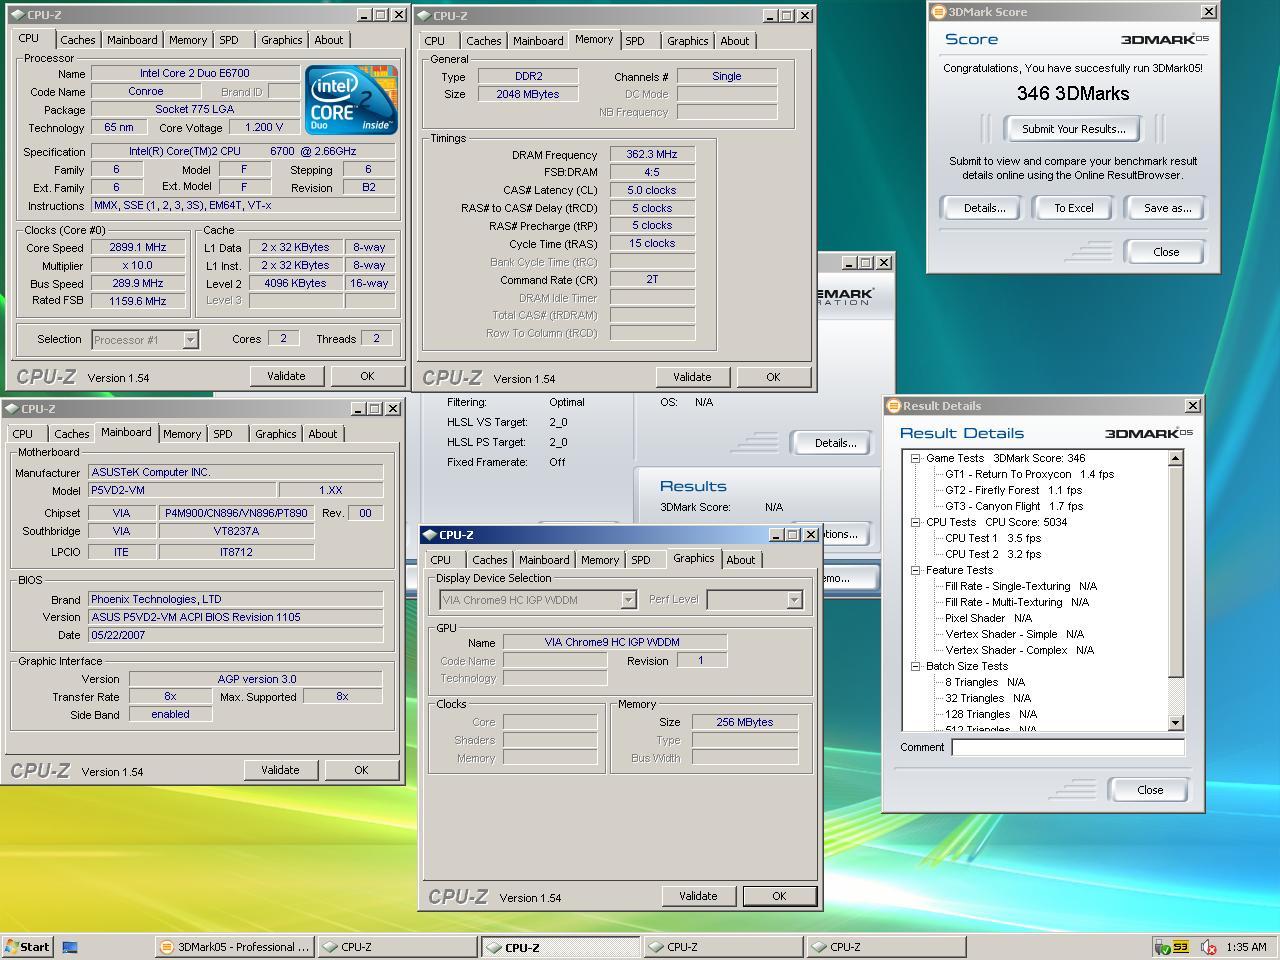Select GT2 - Firefly Forest row

(x=1013, y=490)
